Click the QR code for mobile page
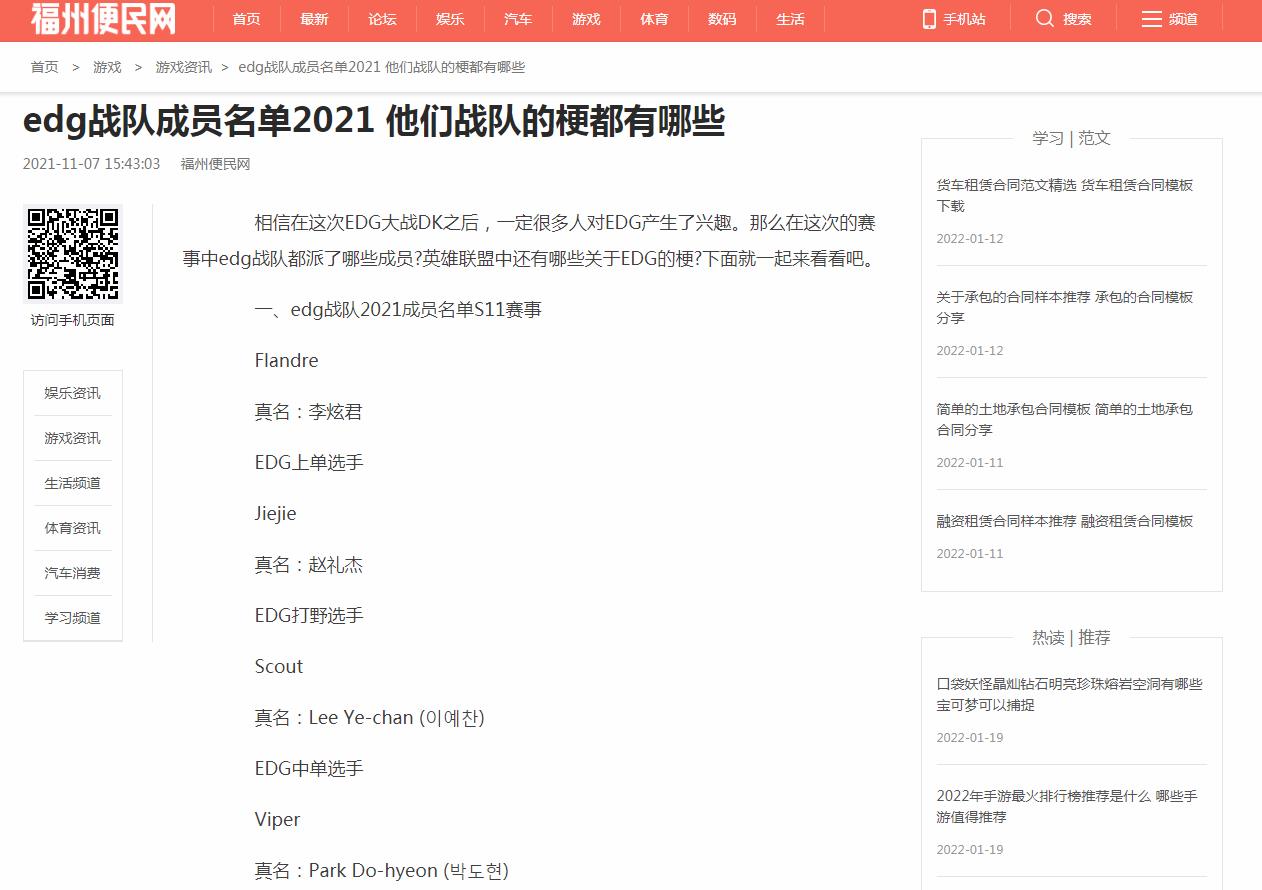 click(x=73, y=254)
